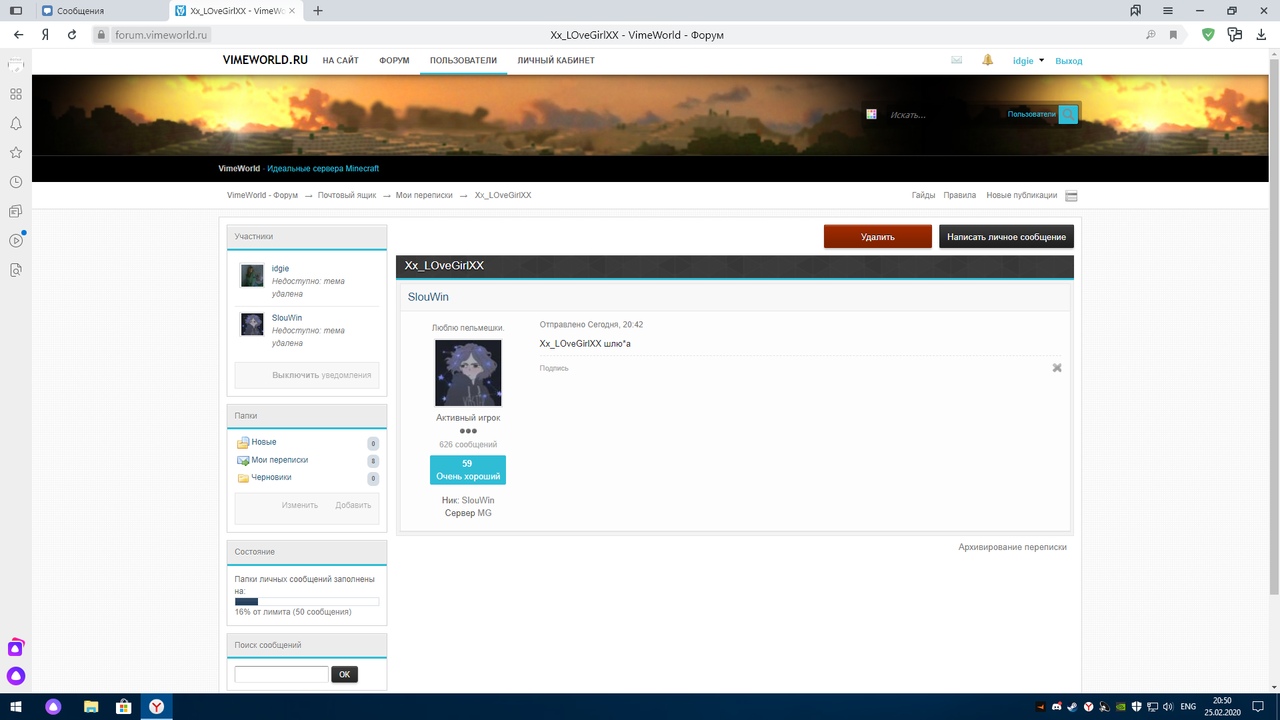Click the Добавить folder button
This screenshot has width=1280, height=720.
pos(353,506)
